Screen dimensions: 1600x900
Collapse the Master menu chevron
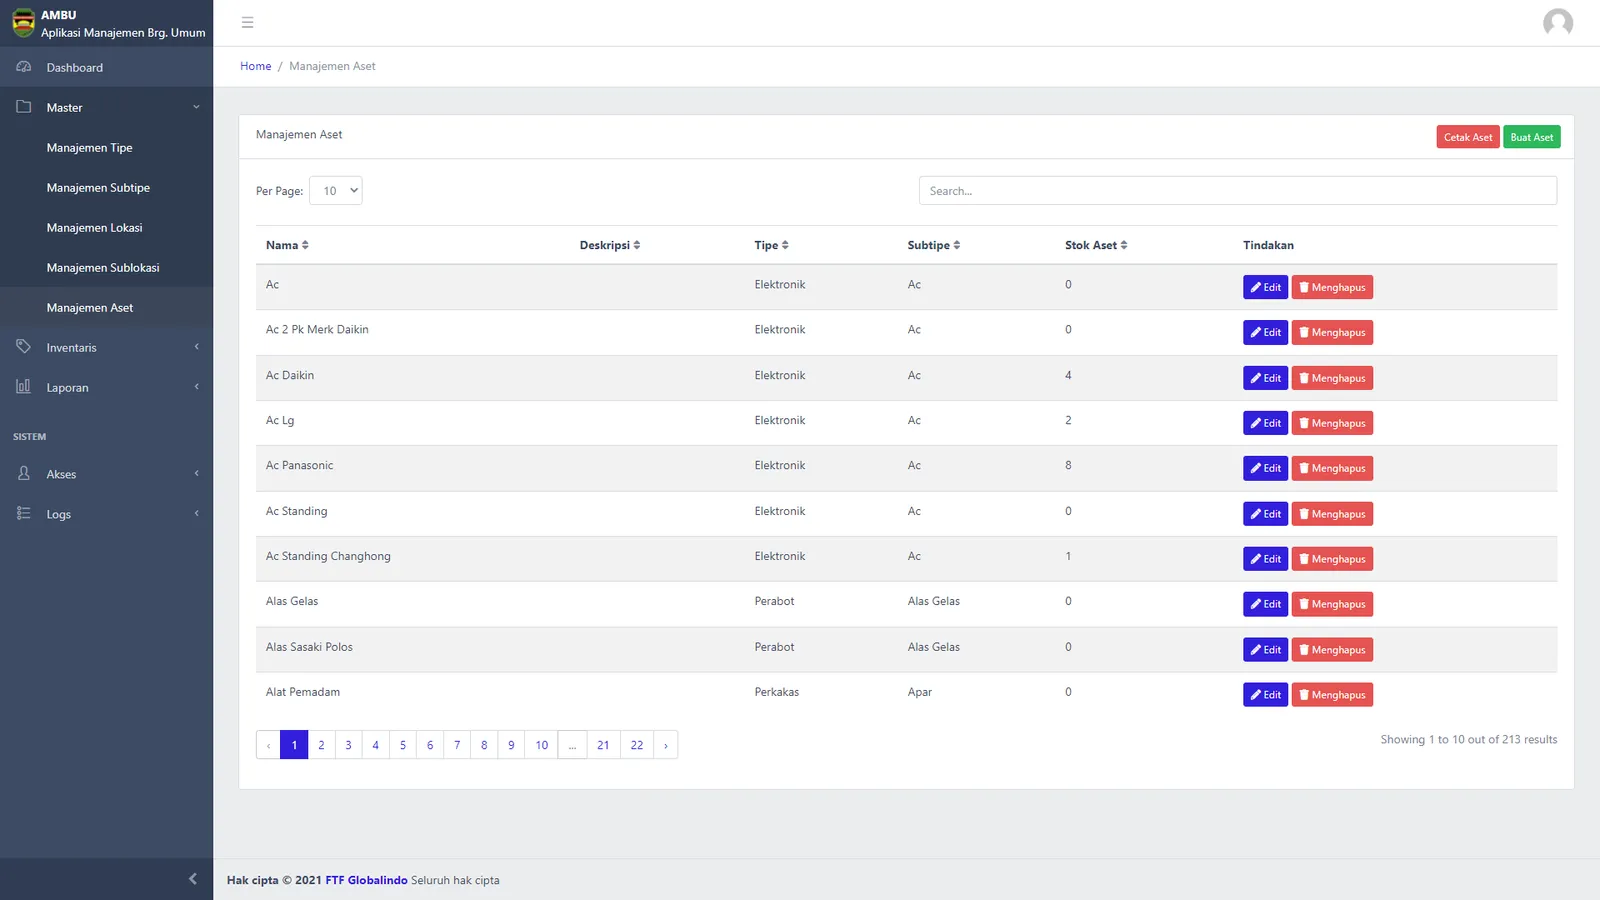click(196, 107)
